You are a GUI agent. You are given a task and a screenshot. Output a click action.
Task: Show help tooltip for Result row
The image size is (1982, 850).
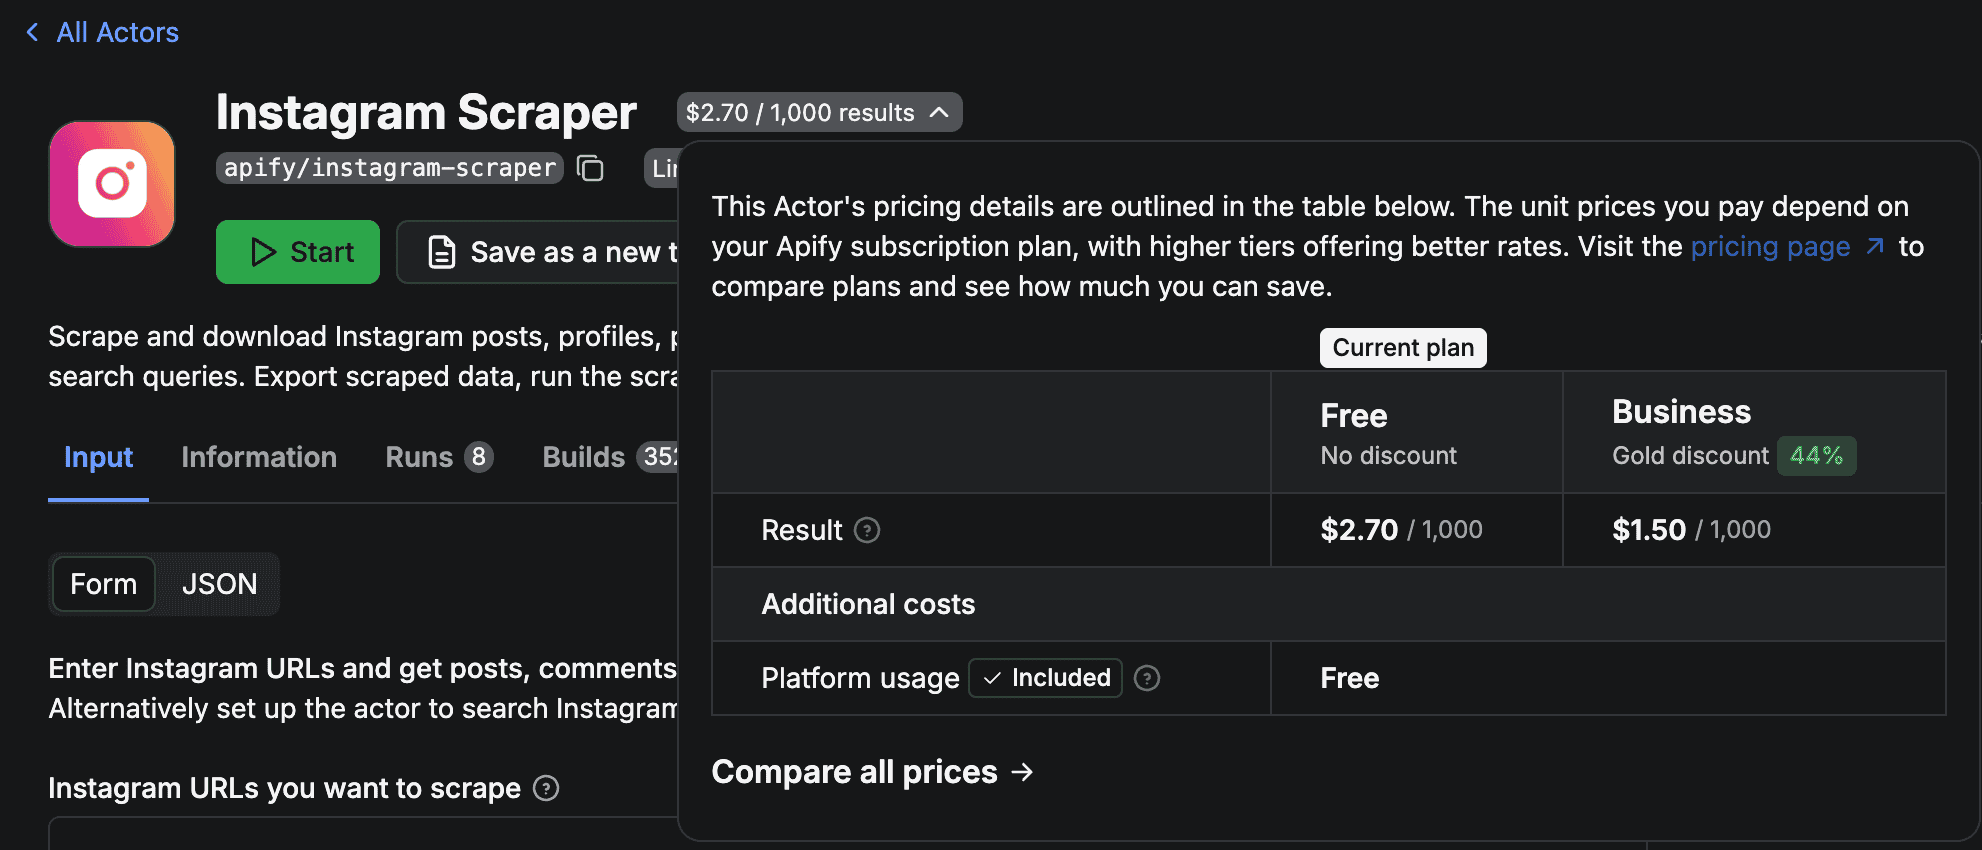(867, 530)
